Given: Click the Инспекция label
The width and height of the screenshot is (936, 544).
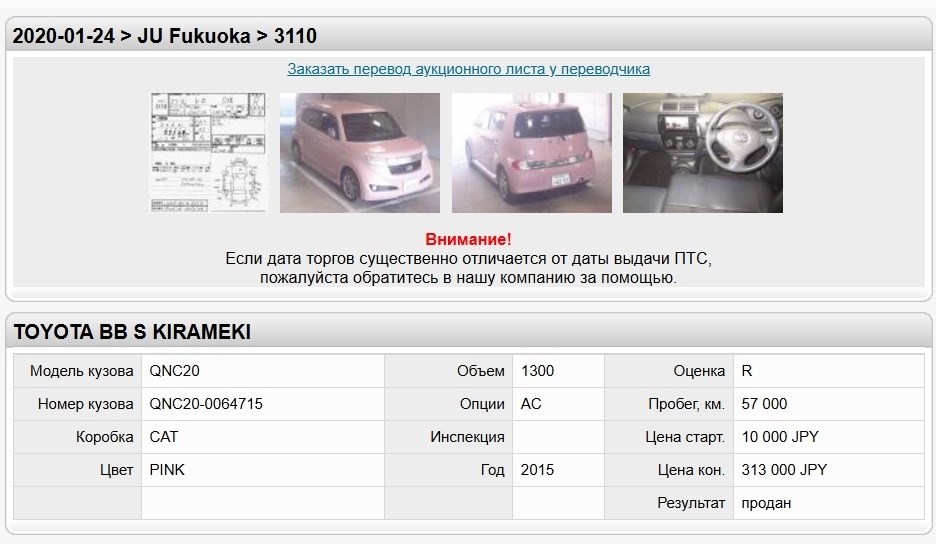Looking at the screenshot, I should click(467, 437).
